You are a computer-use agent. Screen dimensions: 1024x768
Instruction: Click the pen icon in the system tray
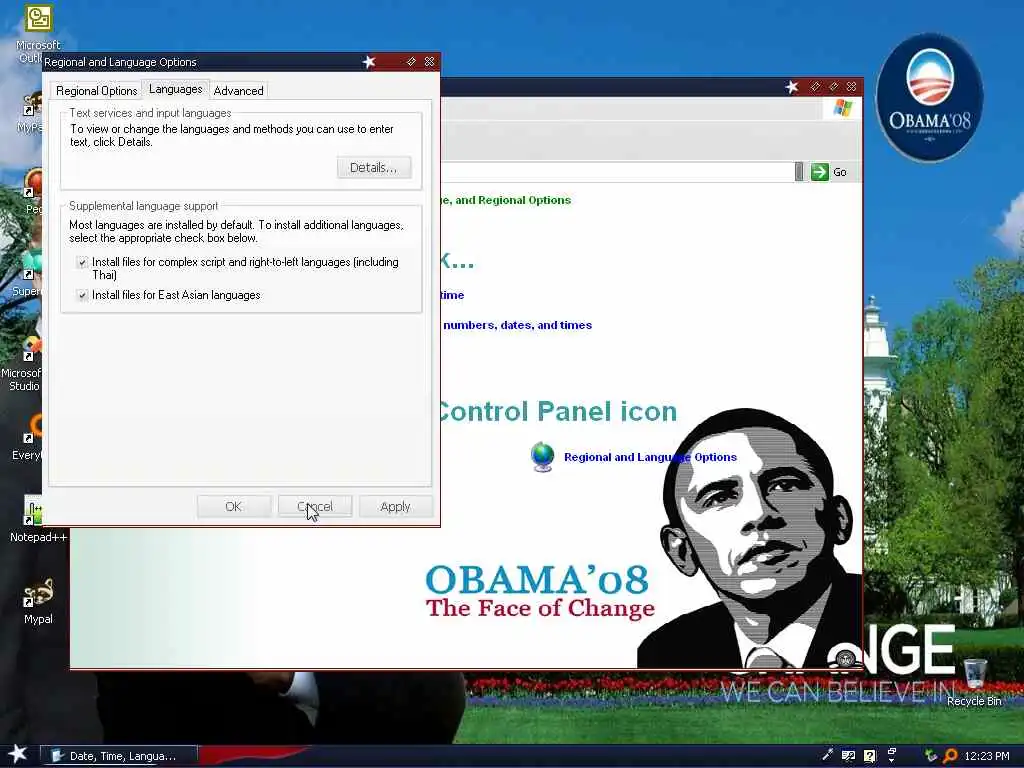[x=827, y=755]
